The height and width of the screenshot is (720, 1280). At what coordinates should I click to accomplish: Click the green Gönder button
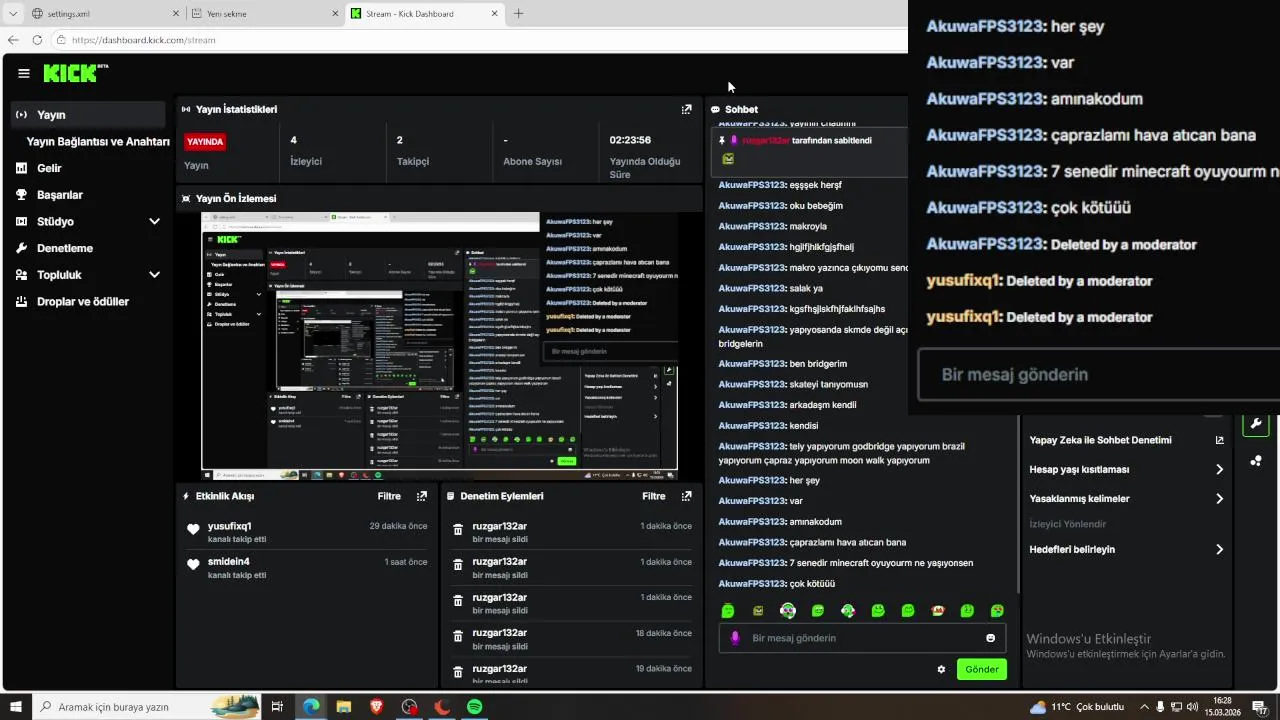(982, 670)
